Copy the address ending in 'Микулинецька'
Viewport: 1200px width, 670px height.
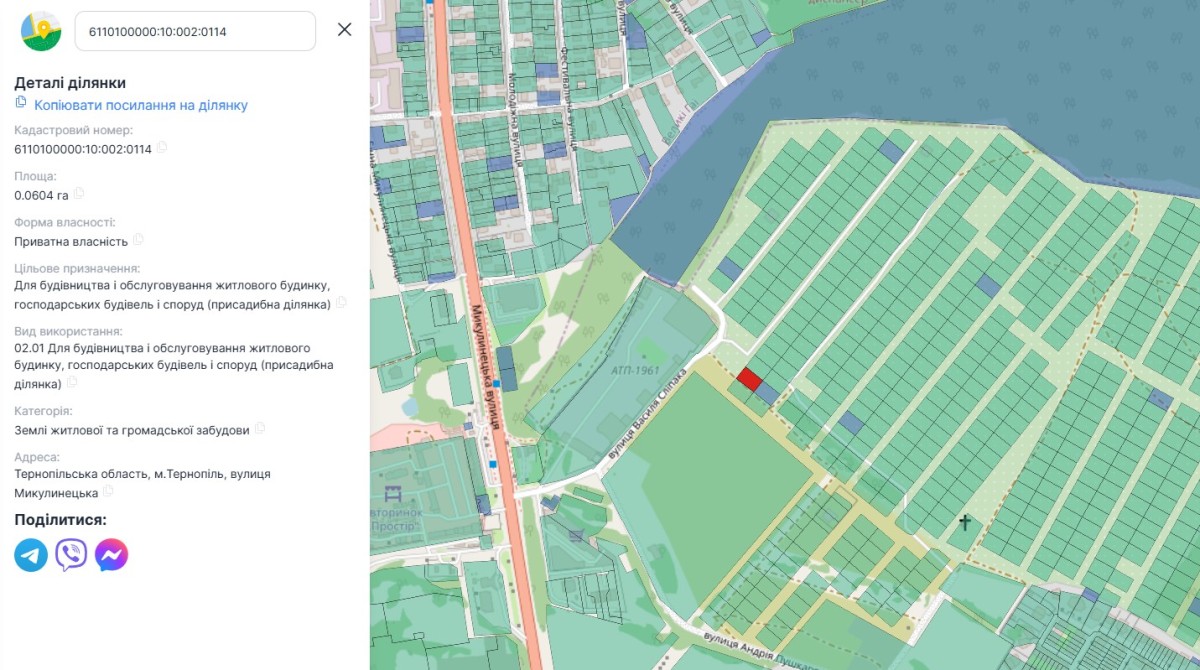coord(108,492)
